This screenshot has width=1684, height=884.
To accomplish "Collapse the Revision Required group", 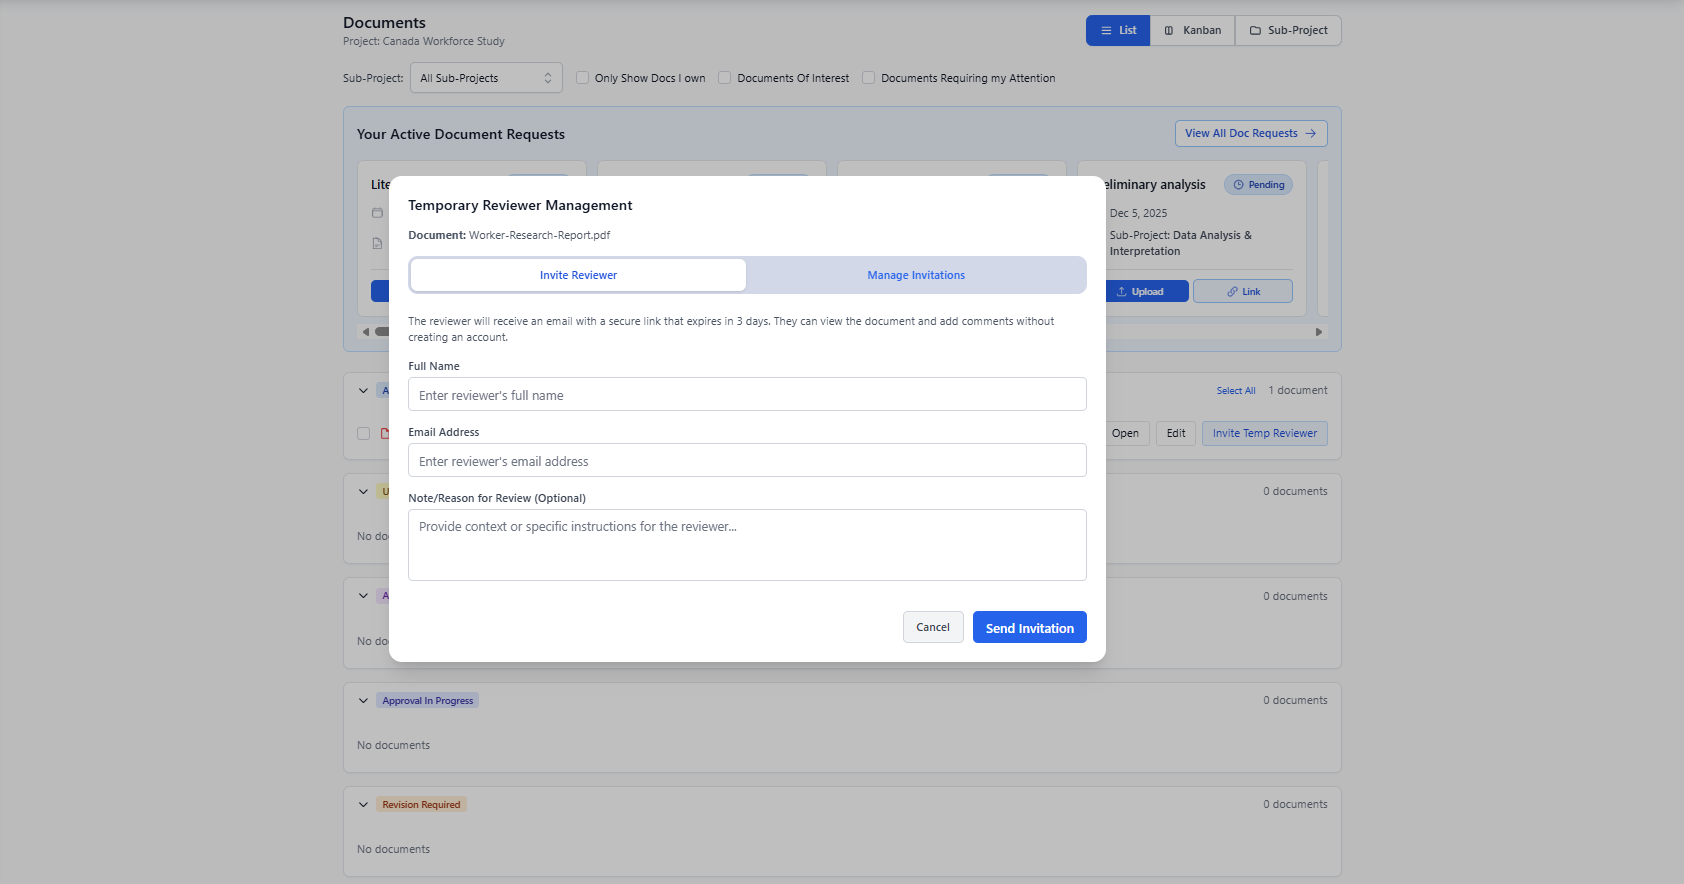I will click(x=363, y=804).
